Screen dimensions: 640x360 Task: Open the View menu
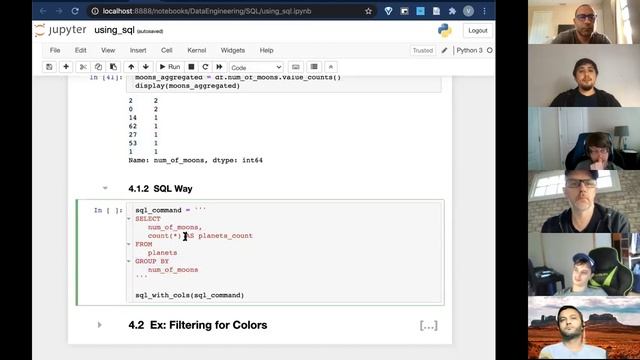tap(108, 51)
